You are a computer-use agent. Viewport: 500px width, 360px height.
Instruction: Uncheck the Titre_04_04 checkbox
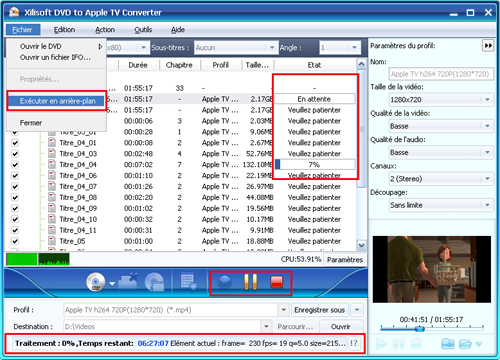(x=15, y=165)
